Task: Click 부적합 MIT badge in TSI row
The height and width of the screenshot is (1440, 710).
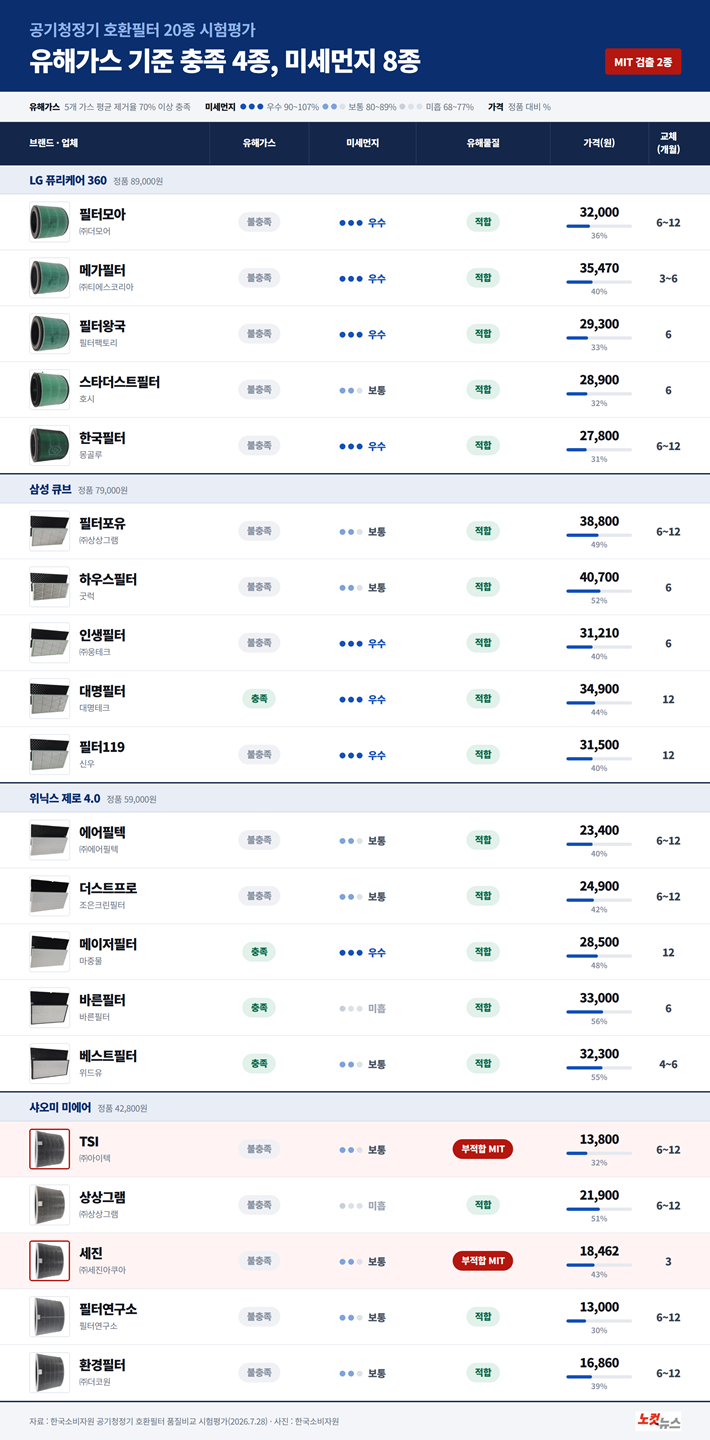Action: tap(483, 1149)
